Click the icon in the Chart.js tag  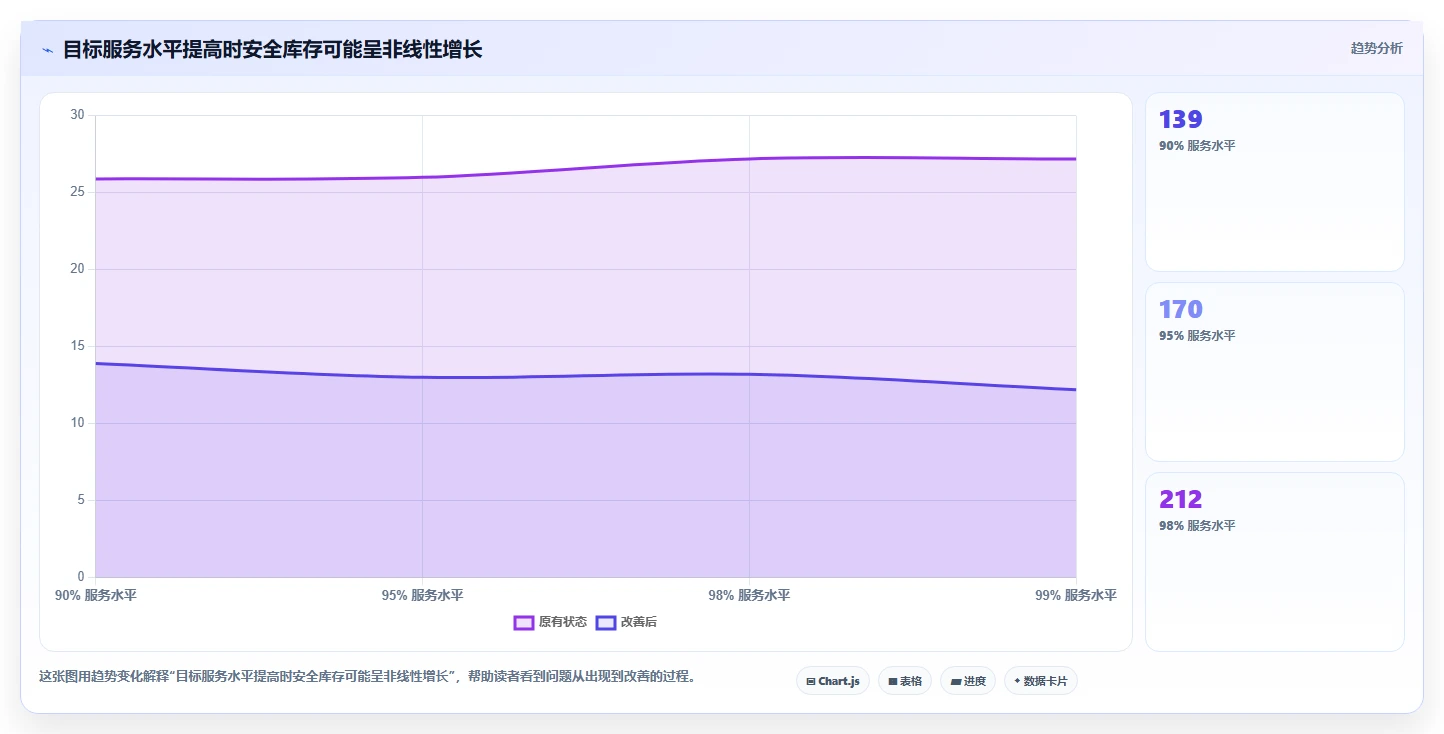(x=811, y=681)
